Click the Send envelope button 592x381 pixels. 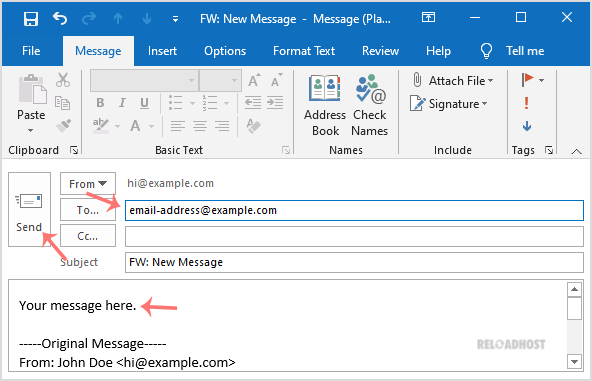[29, 210]
